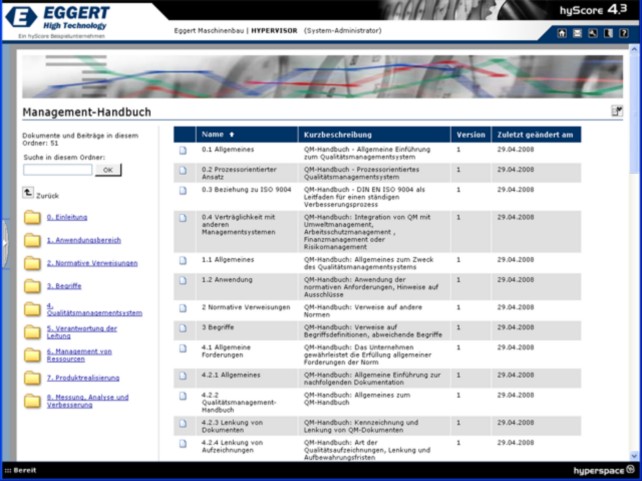642x481 pixels.
Task: Click the Zurück up-arrow icon
Action: (x=28, y=195)
